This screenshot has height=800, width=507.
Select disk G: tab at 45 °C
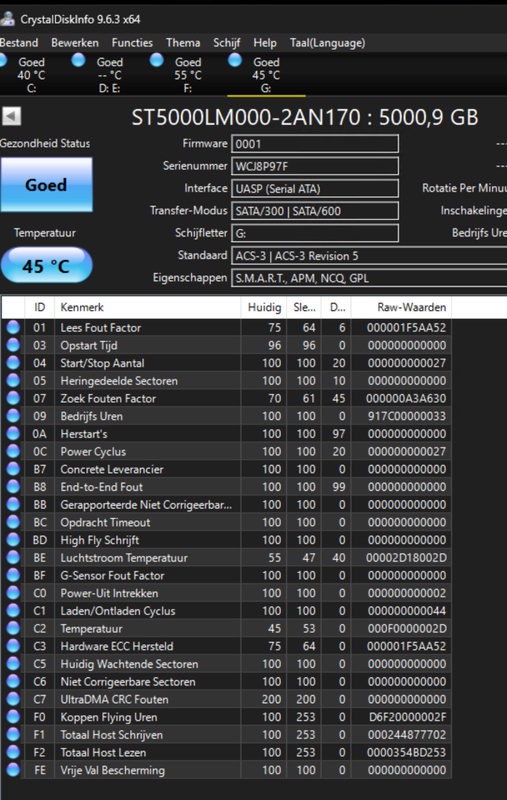point(266,74)
